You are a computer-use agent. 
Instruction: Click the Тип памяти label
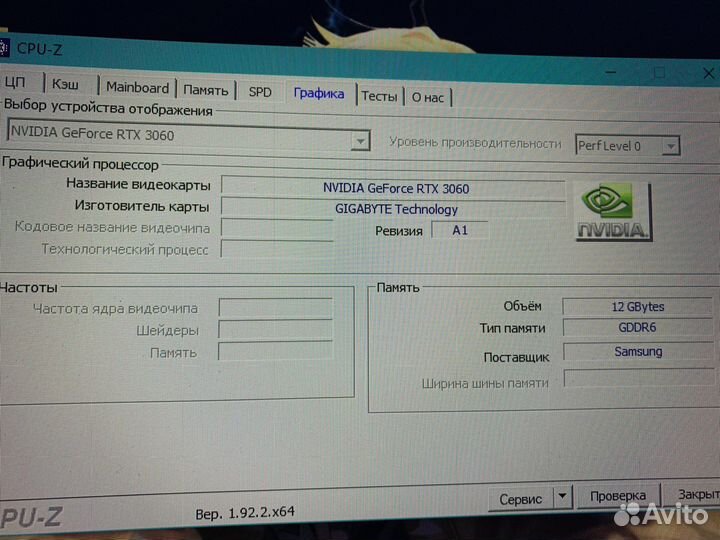(x=512, y=328)
